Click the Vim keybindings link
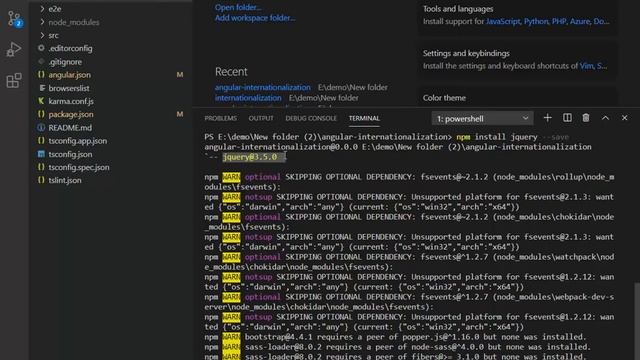The image size is (640, 360). tap(586, 66)
